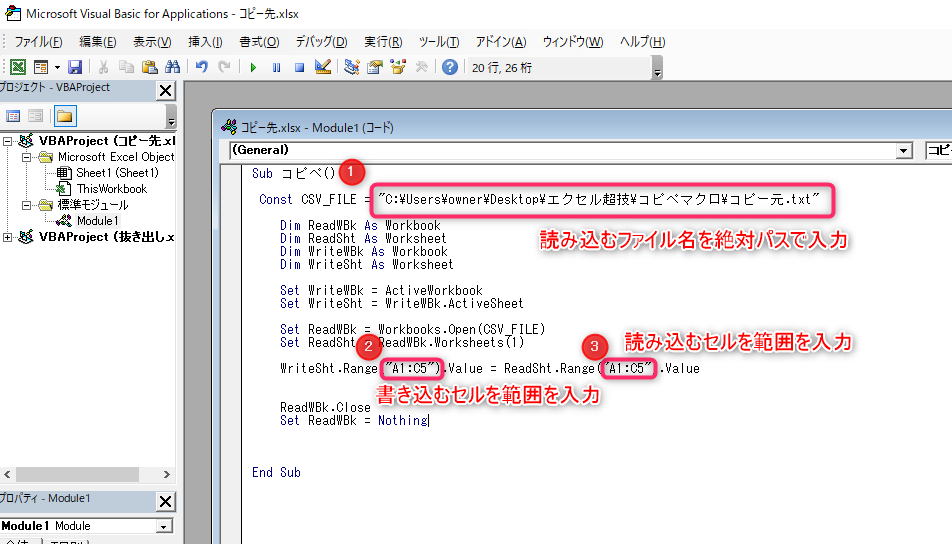The width and height of the screenshot is (952, 544).
Task: Select Sheet1 (Sheet1) in project tree
Action: tap(117, 173)
